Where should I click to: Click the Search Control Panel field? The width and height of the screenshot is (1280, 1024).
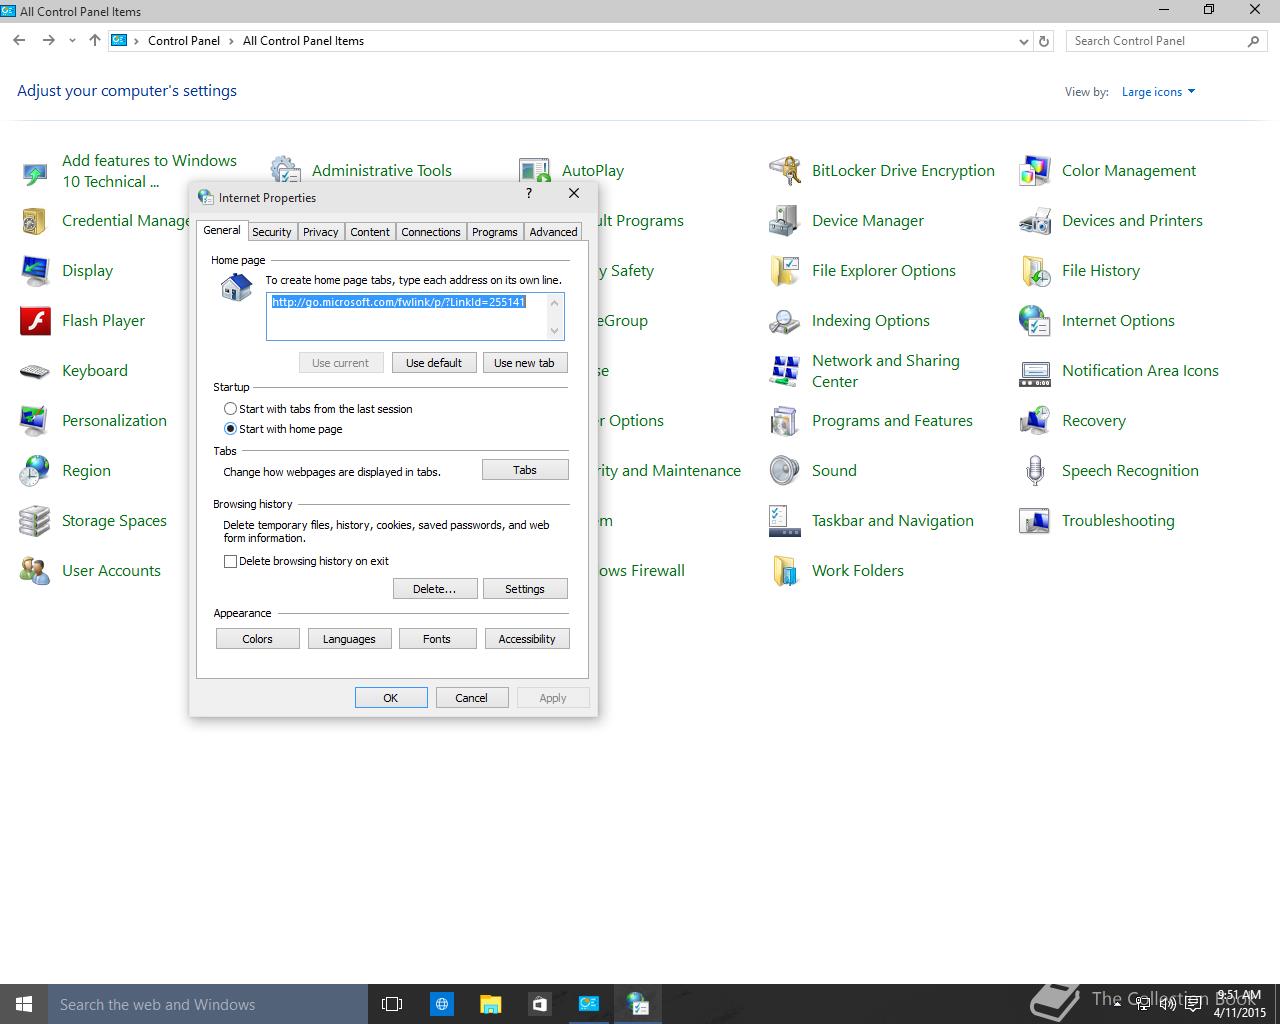click(x=1167, y=41)
